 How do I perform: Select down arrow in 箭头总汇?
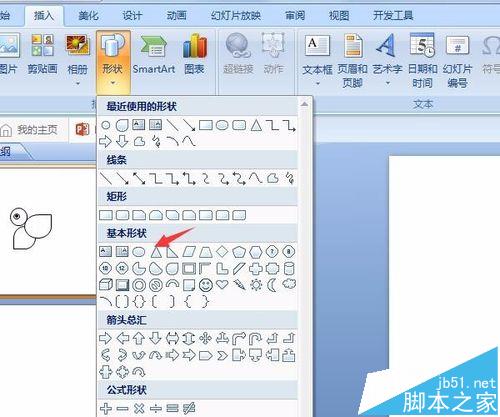(155, 338)
